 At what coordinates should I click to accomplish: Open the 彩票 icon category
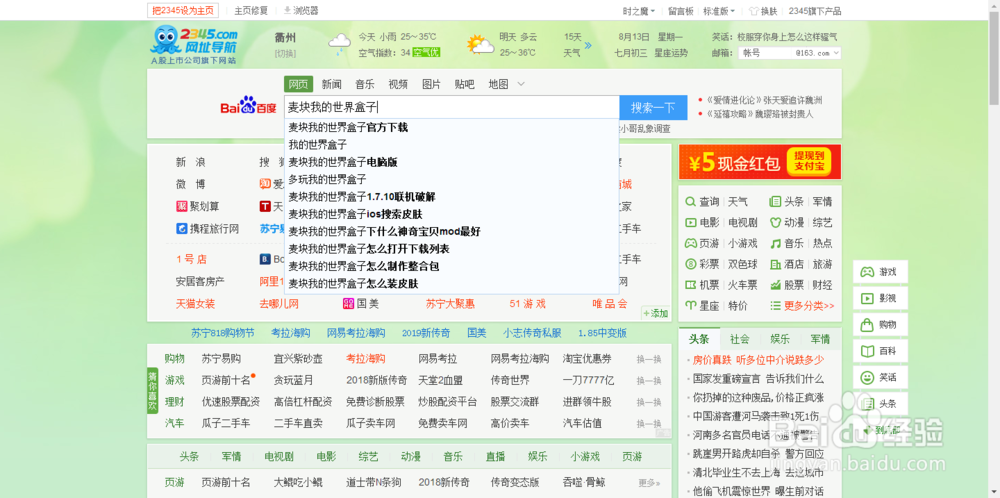pyautogui.click(x=691, y=263)
